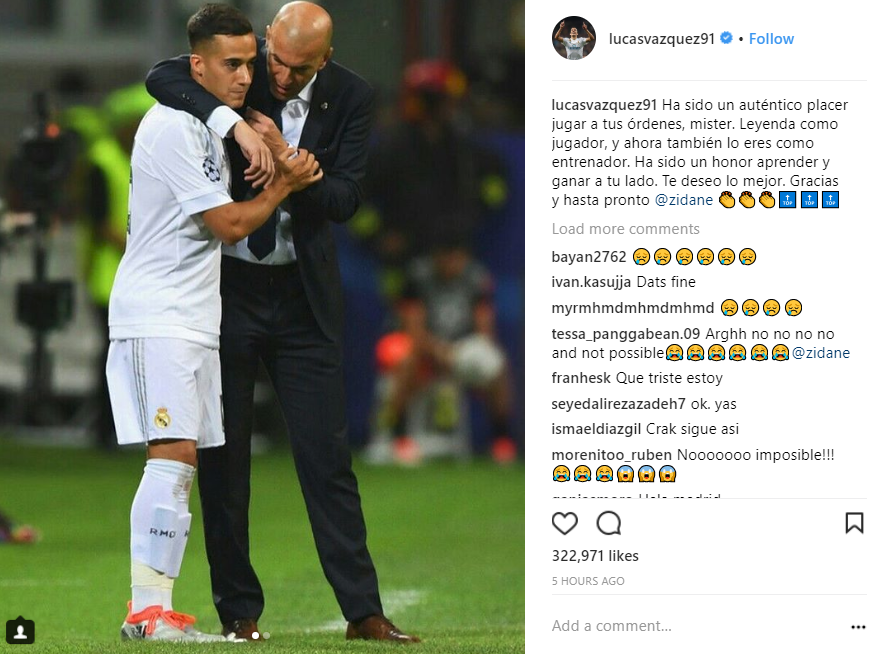Viewport: 875px width, 654px height.
Task: Follow lucasvazquez91
Action: point(771,39)
